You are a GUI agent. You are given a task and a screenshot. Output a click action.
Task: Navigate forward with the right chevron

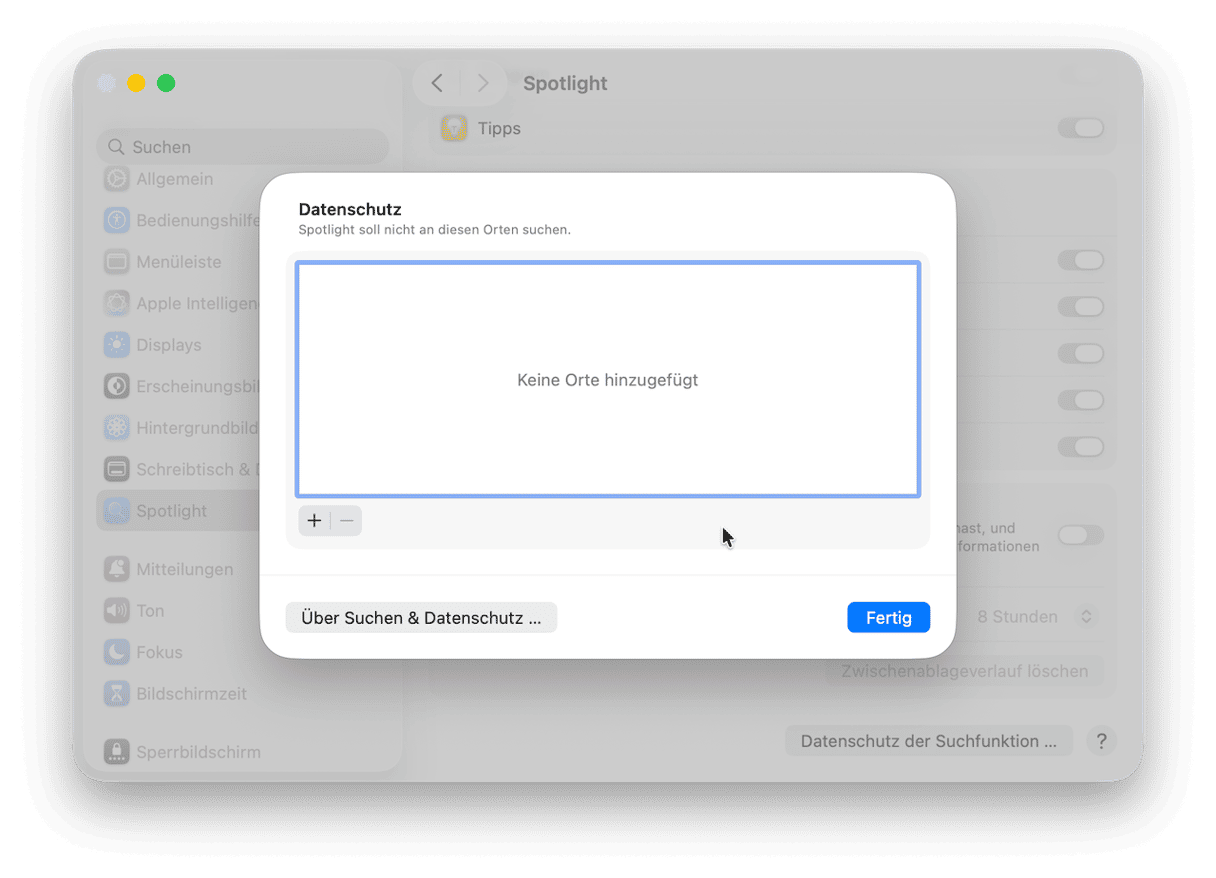(483, 84)
